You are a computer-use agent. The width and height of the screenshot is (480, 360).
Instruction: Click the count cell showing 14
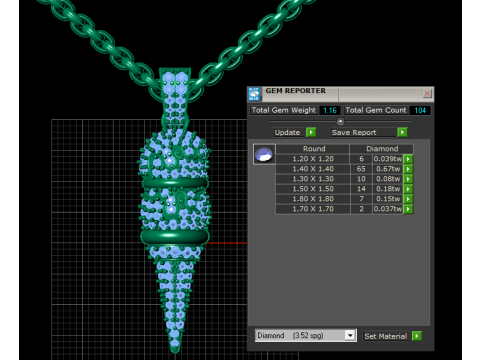point(361,189)
